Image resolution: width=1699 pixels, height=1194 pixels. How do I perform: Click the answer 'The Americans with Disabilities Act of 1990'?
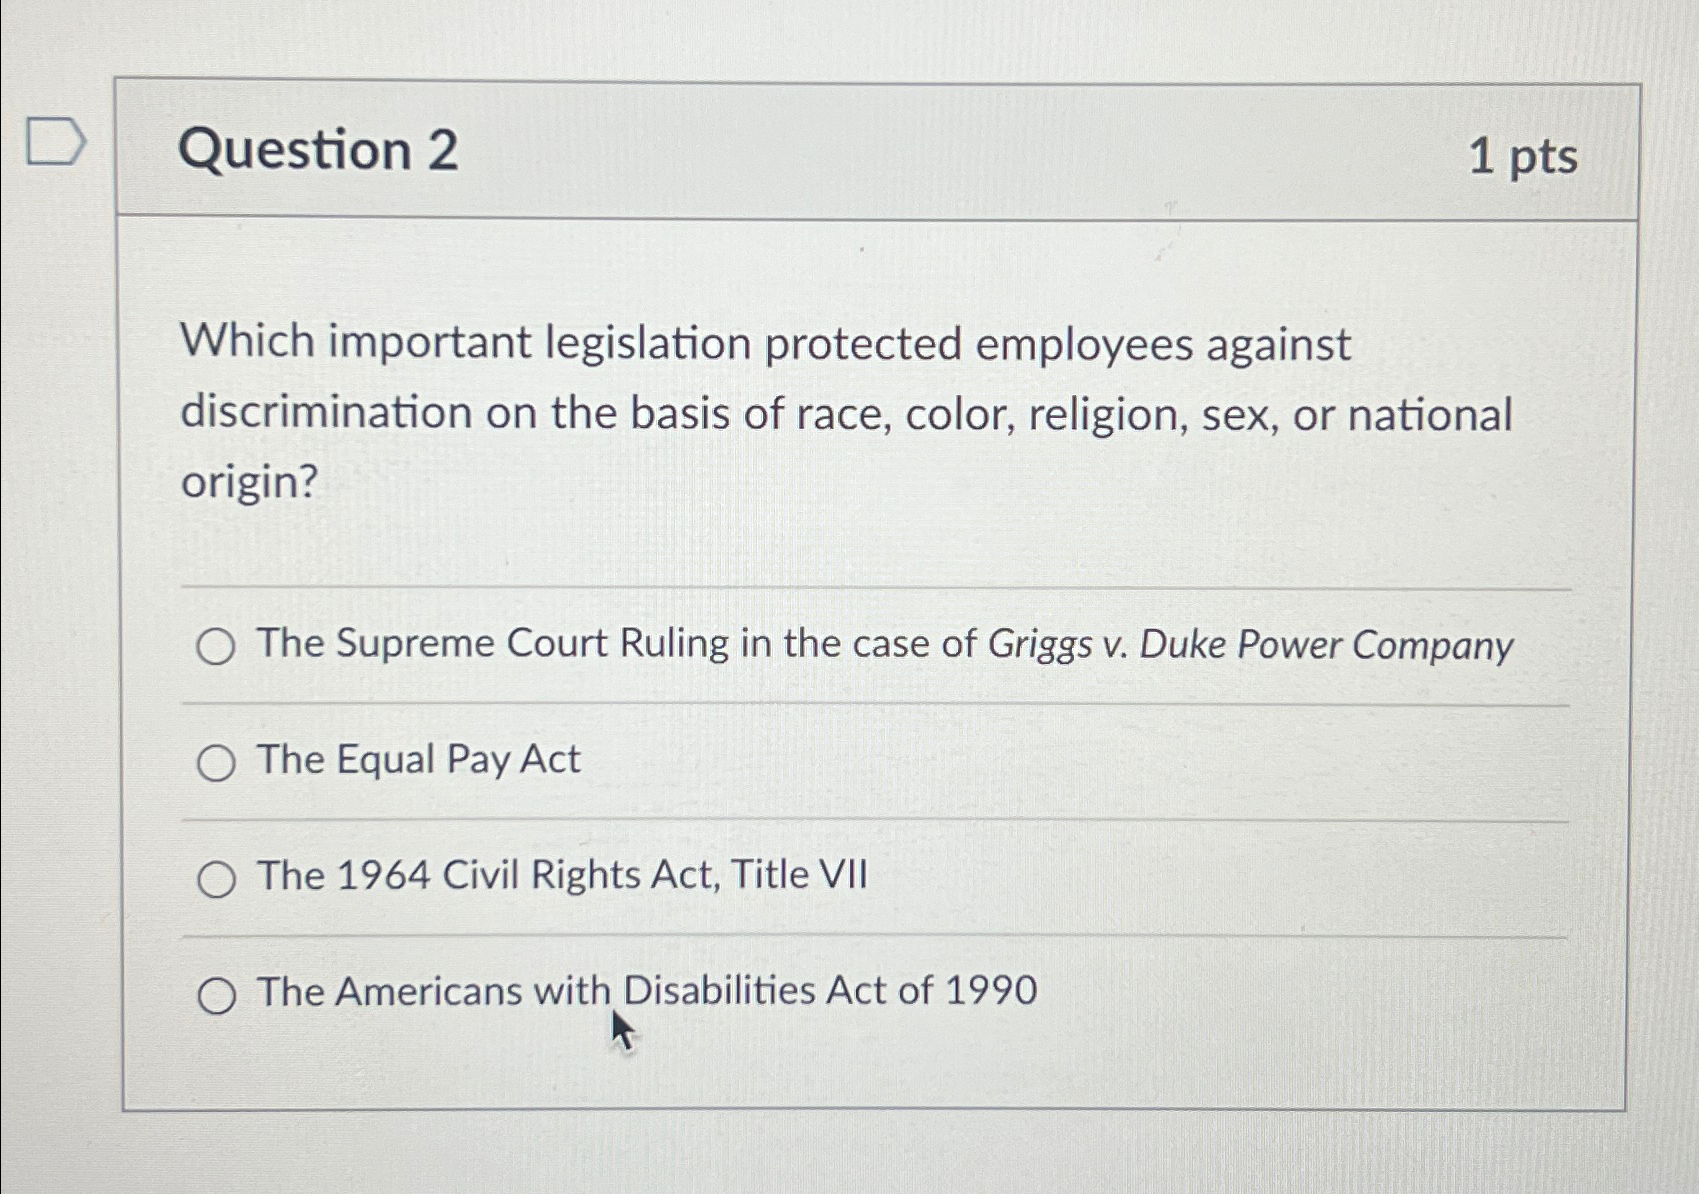(x=645, y=991)
